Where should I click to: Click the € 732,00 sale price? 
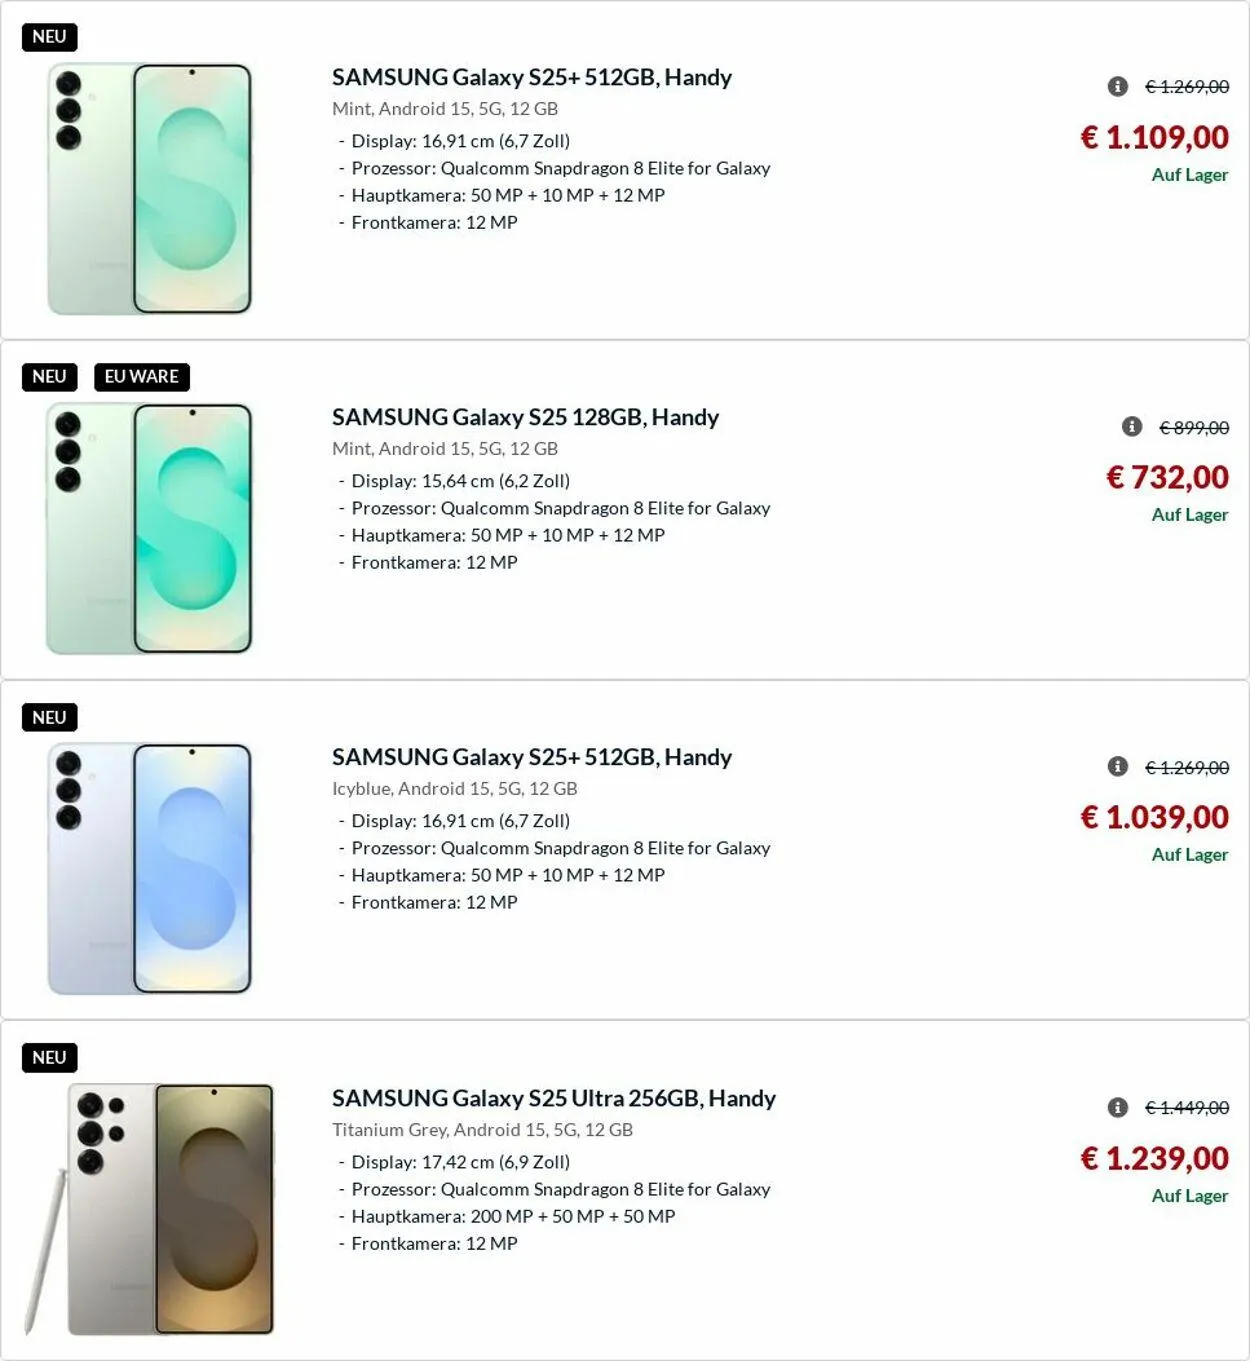1167,477
